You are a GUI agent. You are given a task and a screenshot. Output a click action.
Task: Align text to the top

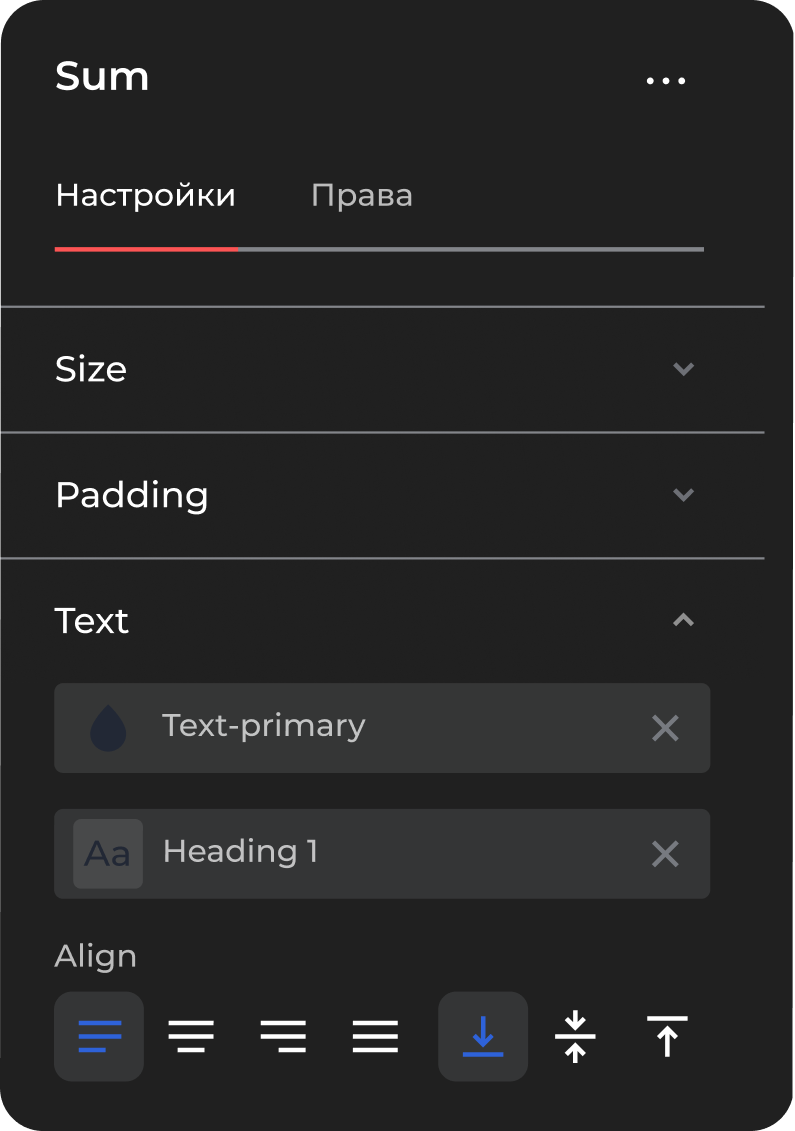(x=667, y=1036)
